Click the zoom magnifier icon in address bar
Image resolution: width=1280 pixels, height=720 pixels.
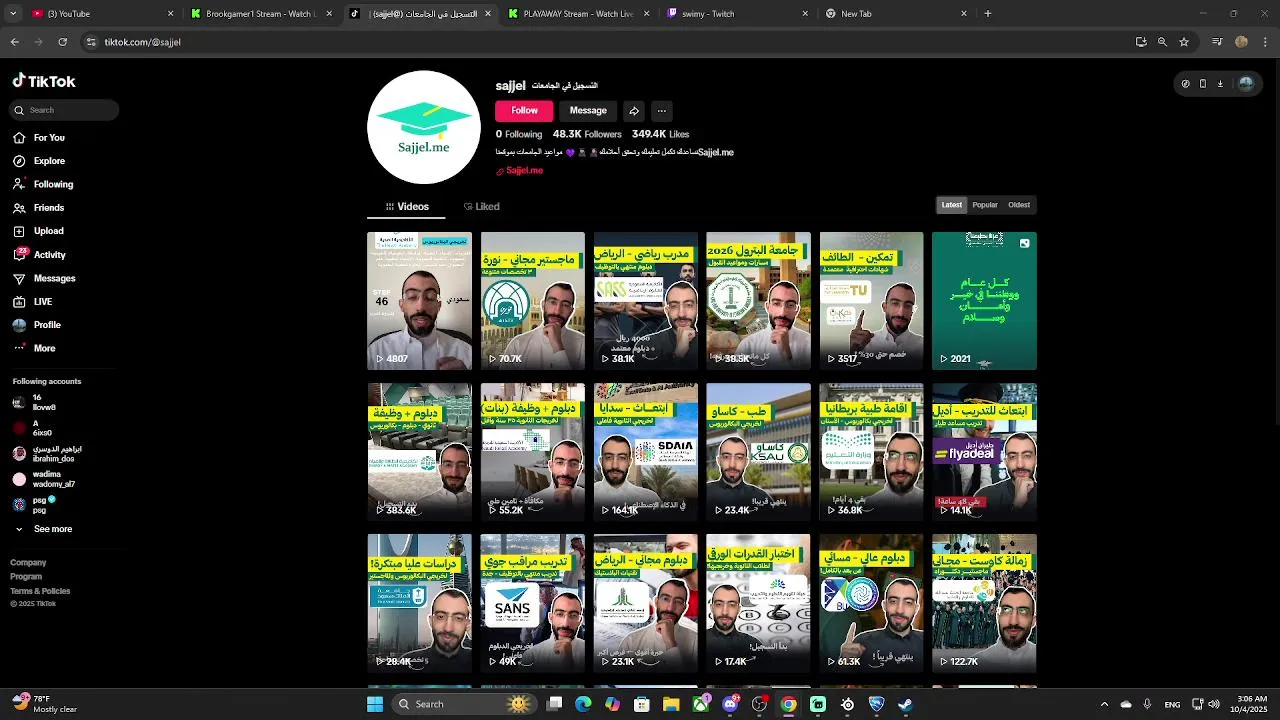click(1162, 42)
